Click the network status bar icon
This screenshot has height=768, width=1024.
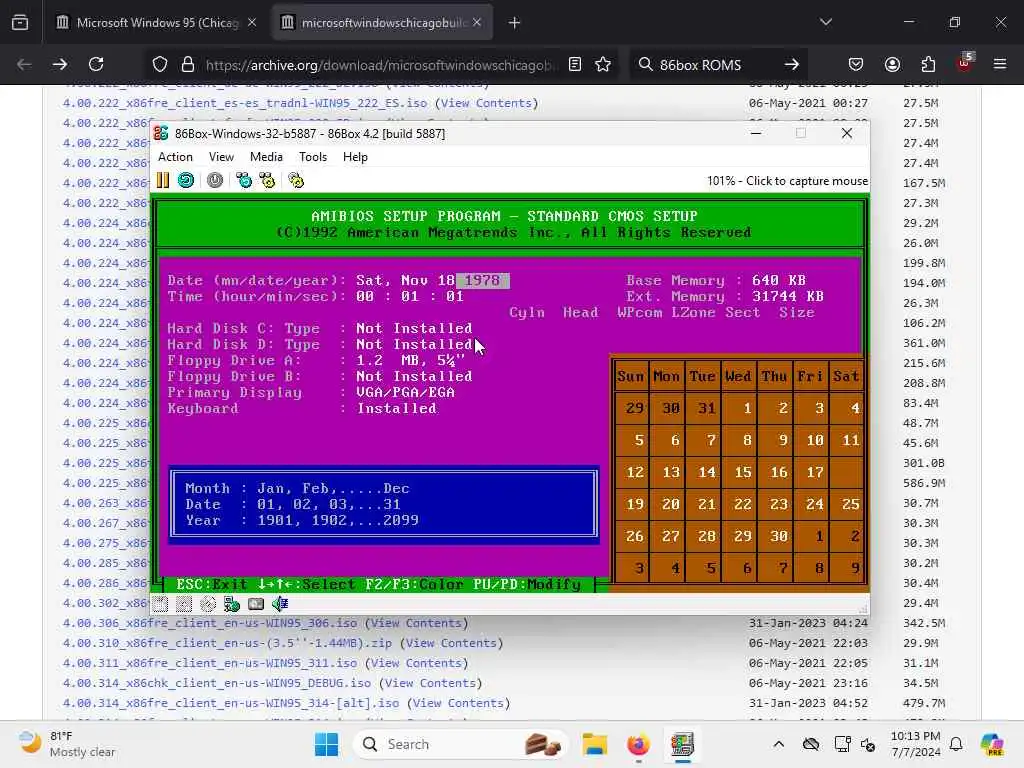(232, 604)
